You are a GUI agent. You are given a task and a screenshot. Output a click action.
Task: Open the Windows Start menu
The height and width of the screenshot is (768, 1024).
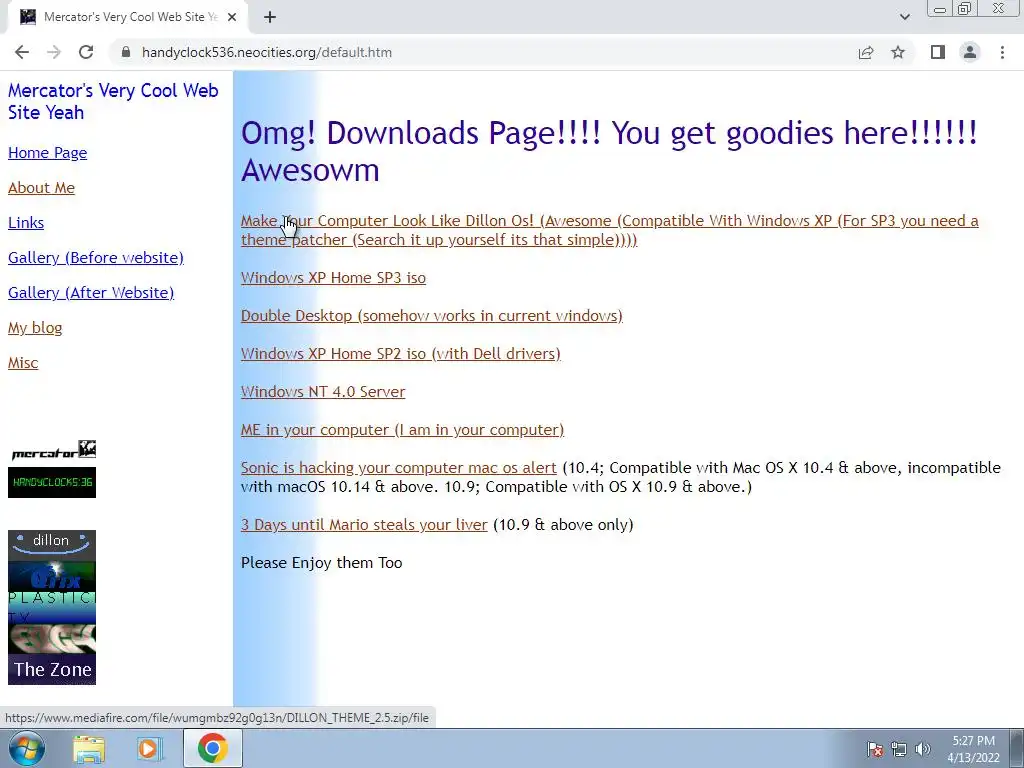tap(26, 748)
